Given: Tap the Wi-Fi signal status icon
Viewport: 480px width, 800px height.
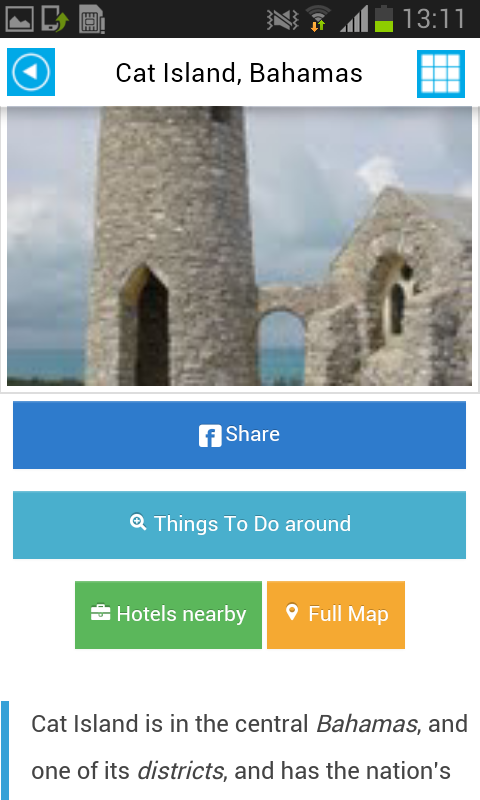Looking at the screenshot, I should coord(318,19).
